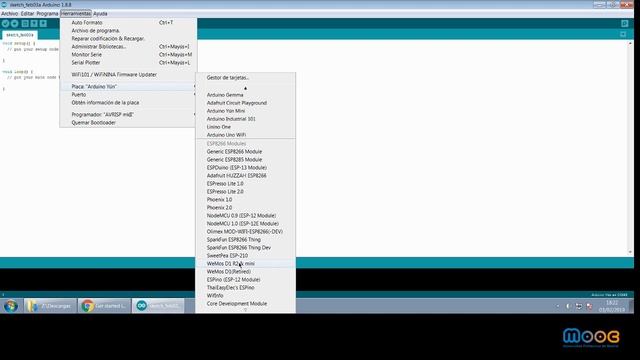Select Generic ESP8266 Module board
The height and width of the screenshot is (360, 640).
coord(245,151)
